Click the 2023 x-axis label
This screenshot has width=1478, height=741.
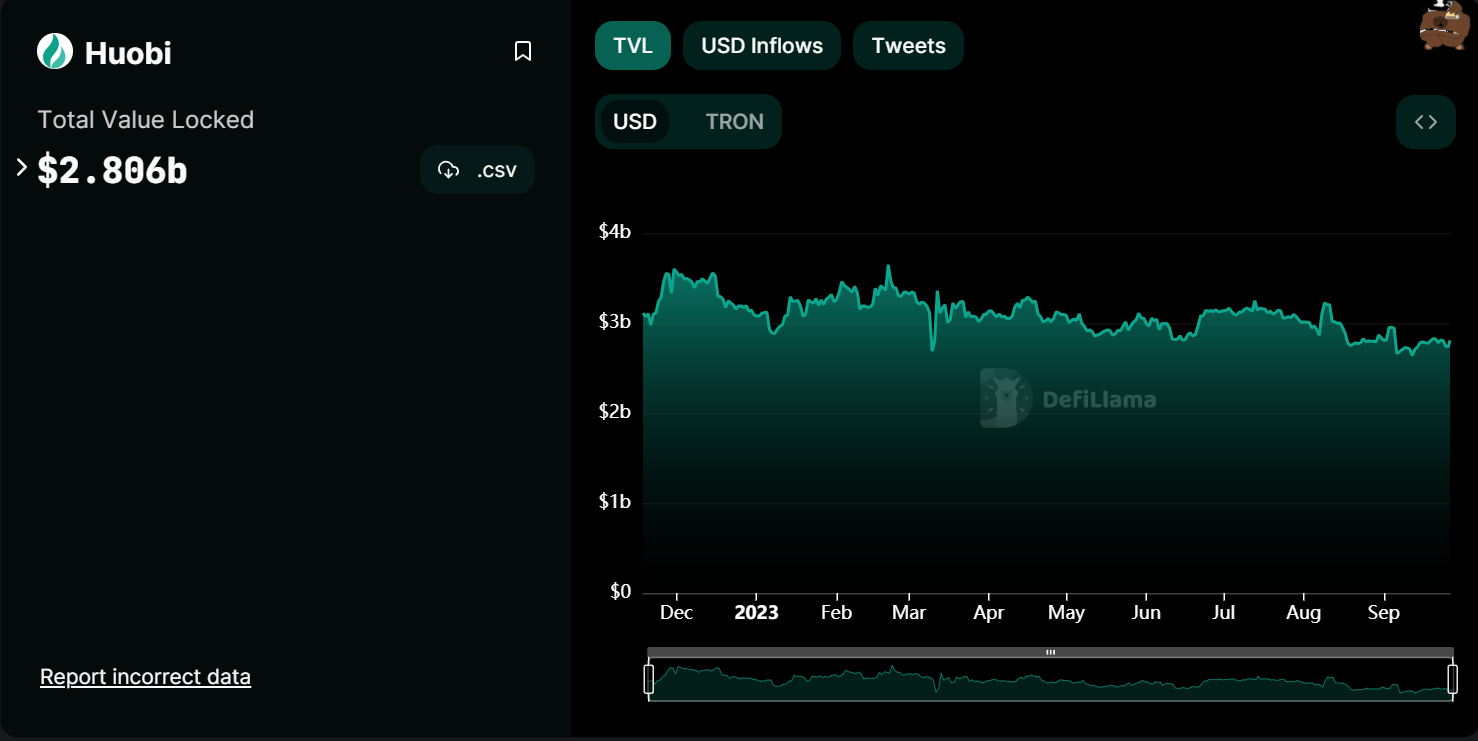point(756,613)
